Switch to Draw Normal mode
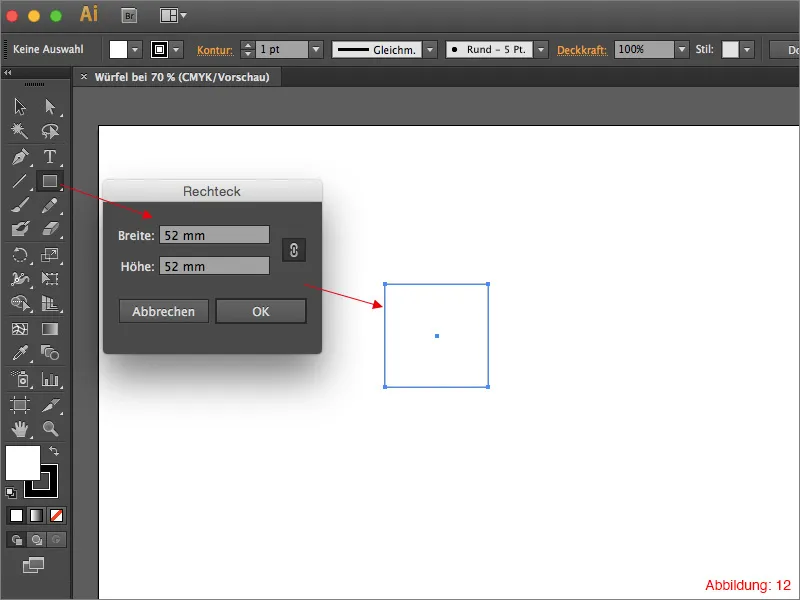 [x=16, y=540]
